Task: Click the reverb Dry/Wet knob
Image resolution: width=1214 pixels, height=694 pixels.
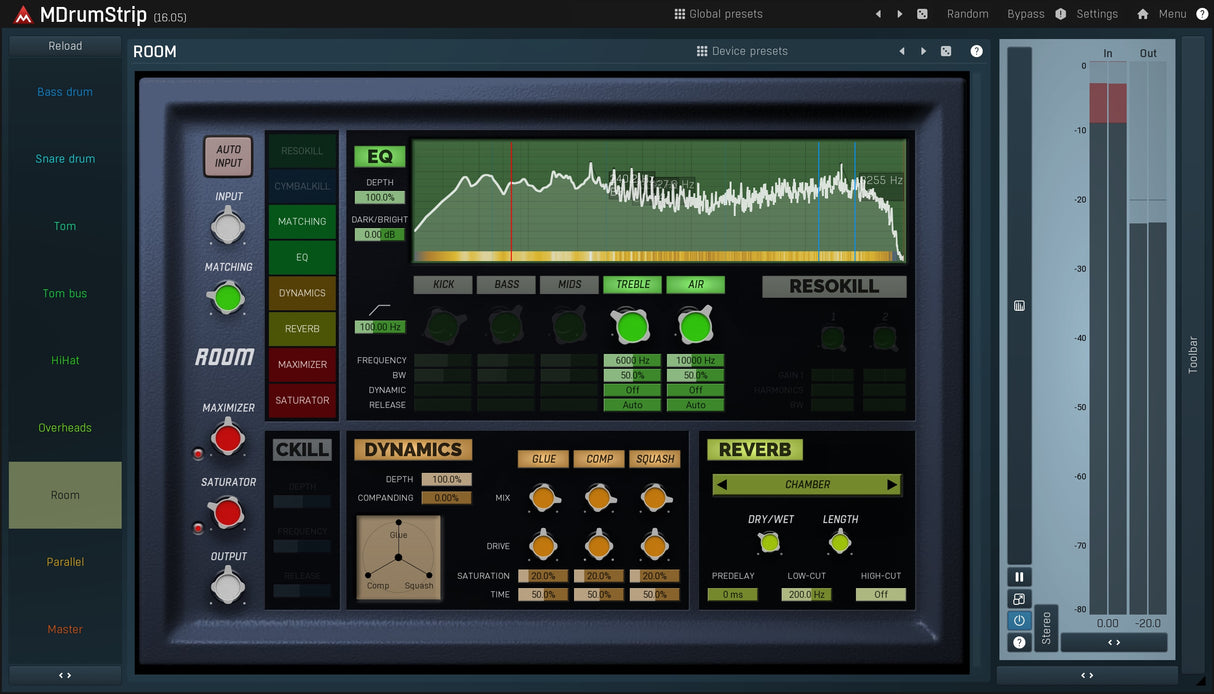Action: 769,543
